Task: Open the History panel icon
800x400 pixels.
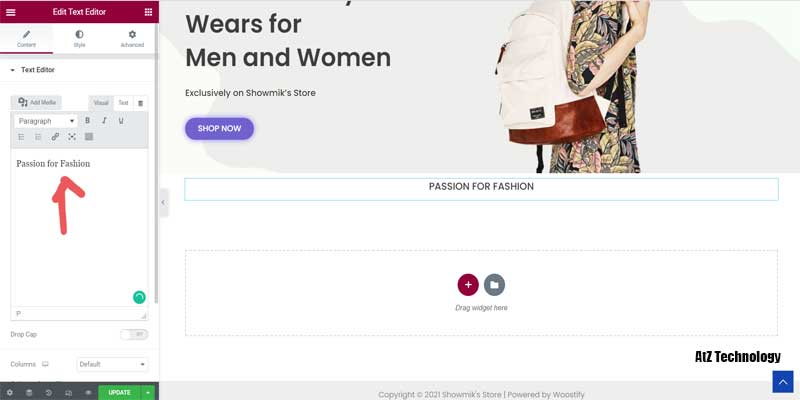Action: [x=49, y=392]
